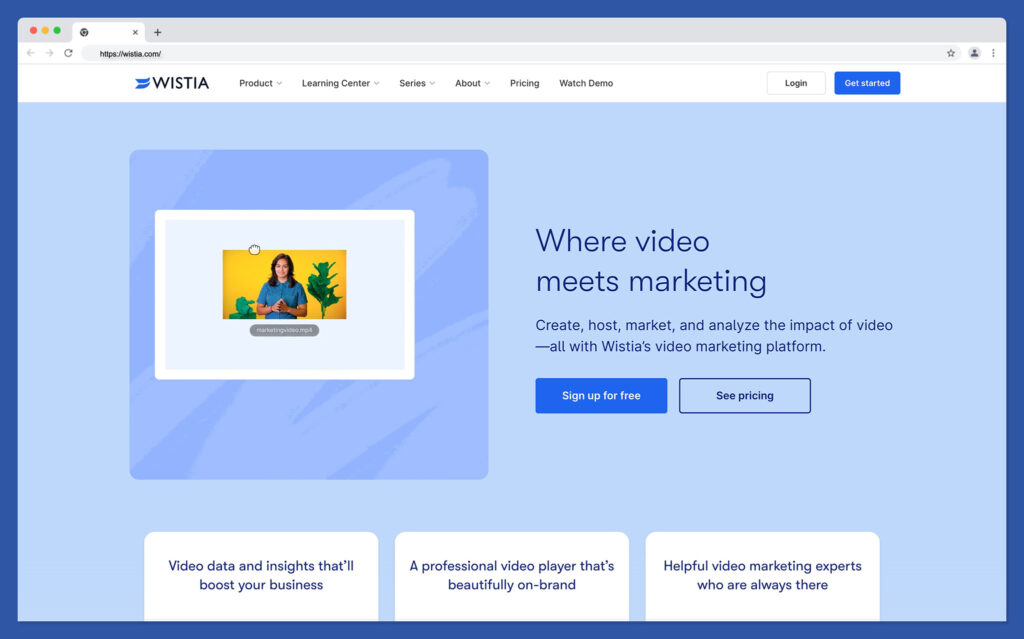Click the See pricing button
1024x639 pixels.
745,395
